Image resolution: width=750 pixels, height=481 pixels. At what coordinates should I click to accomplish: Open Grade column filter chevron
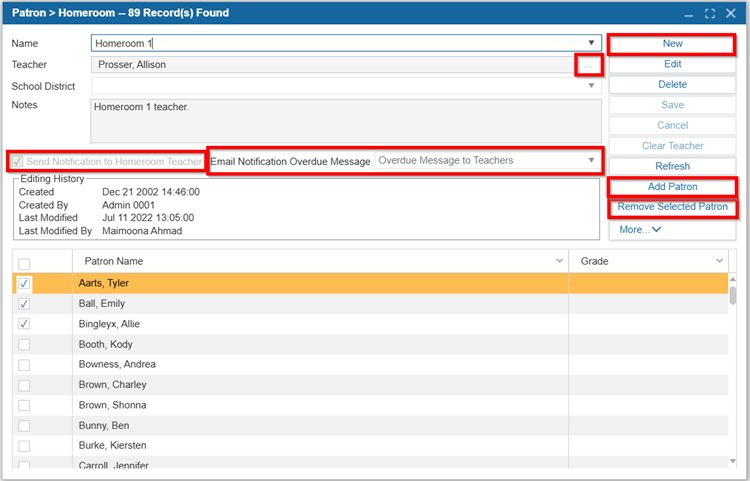(719, 261)
